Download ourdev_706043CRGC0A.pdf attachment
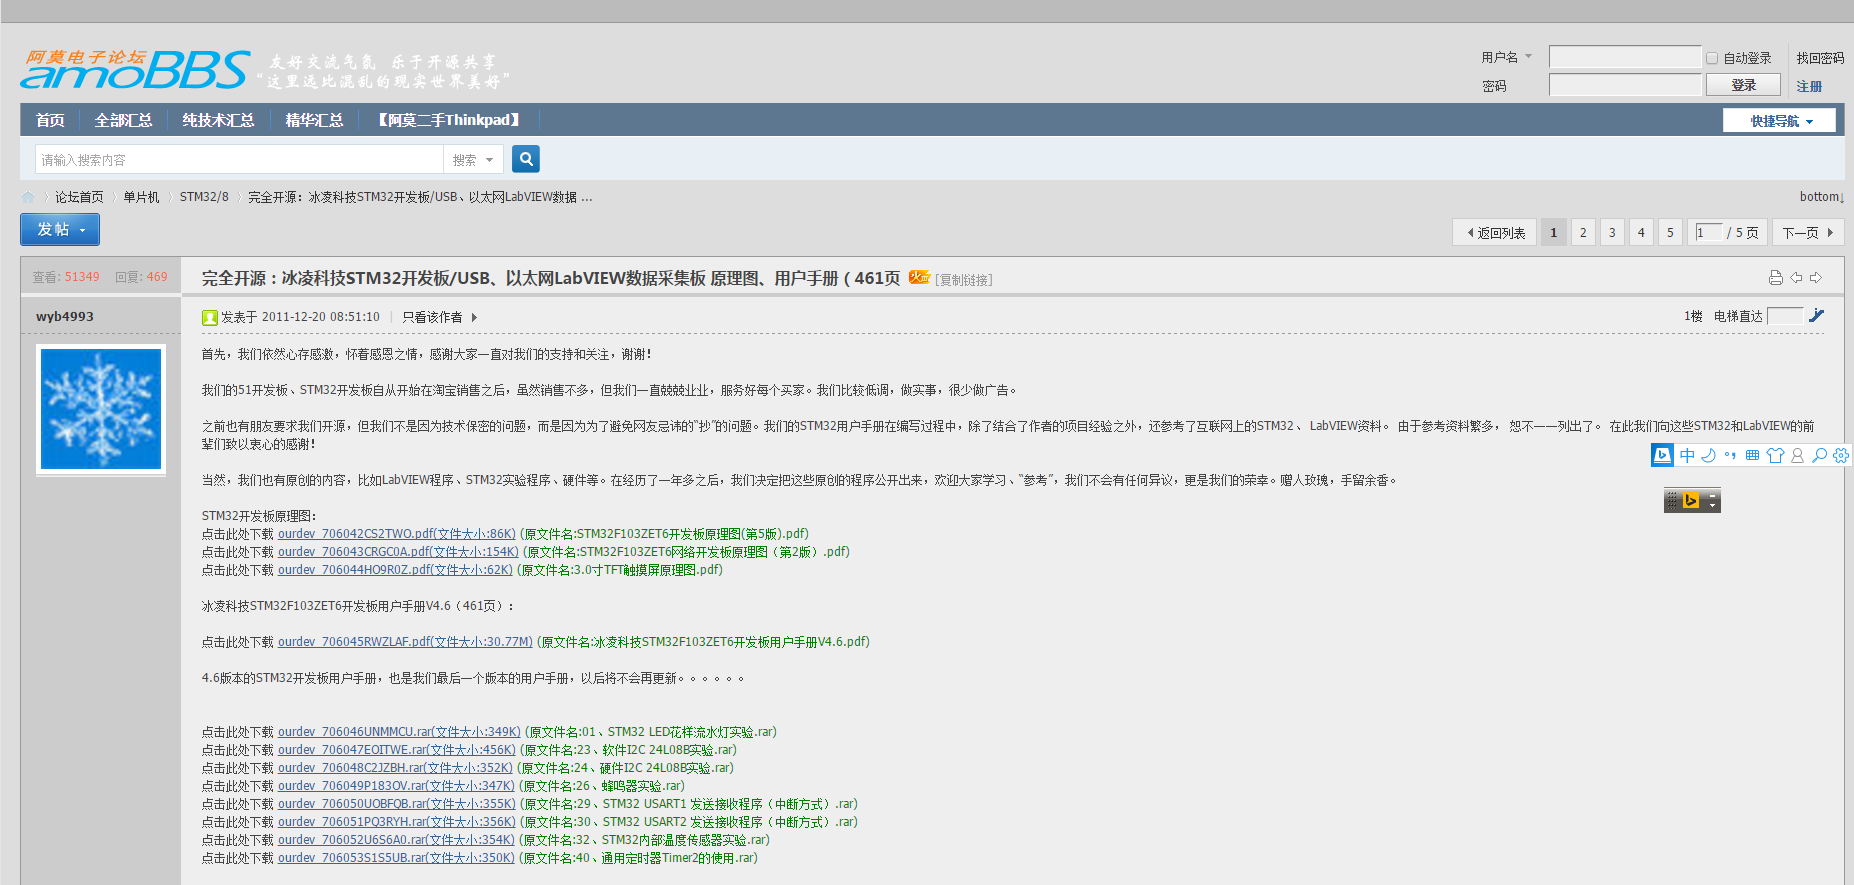This screenshot has height=885, width=1854. pyautogui.click(x=399, y=552)
